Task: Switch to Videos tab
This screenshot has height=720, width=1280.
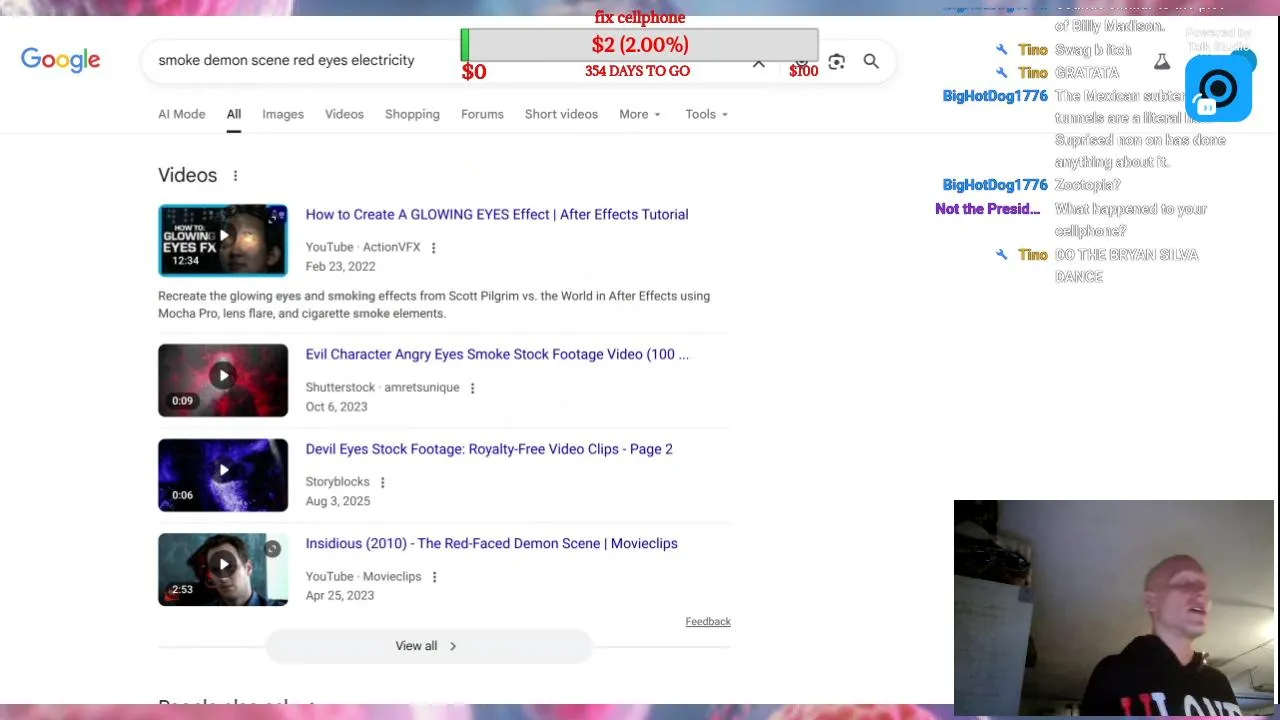Action: tap(344, 114)
